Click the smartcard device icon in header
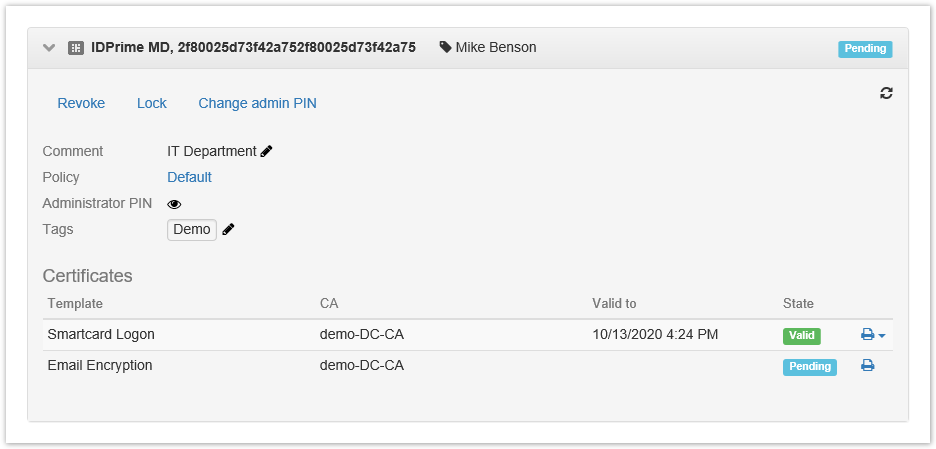The image size is (936, 449). click(75, 48)
